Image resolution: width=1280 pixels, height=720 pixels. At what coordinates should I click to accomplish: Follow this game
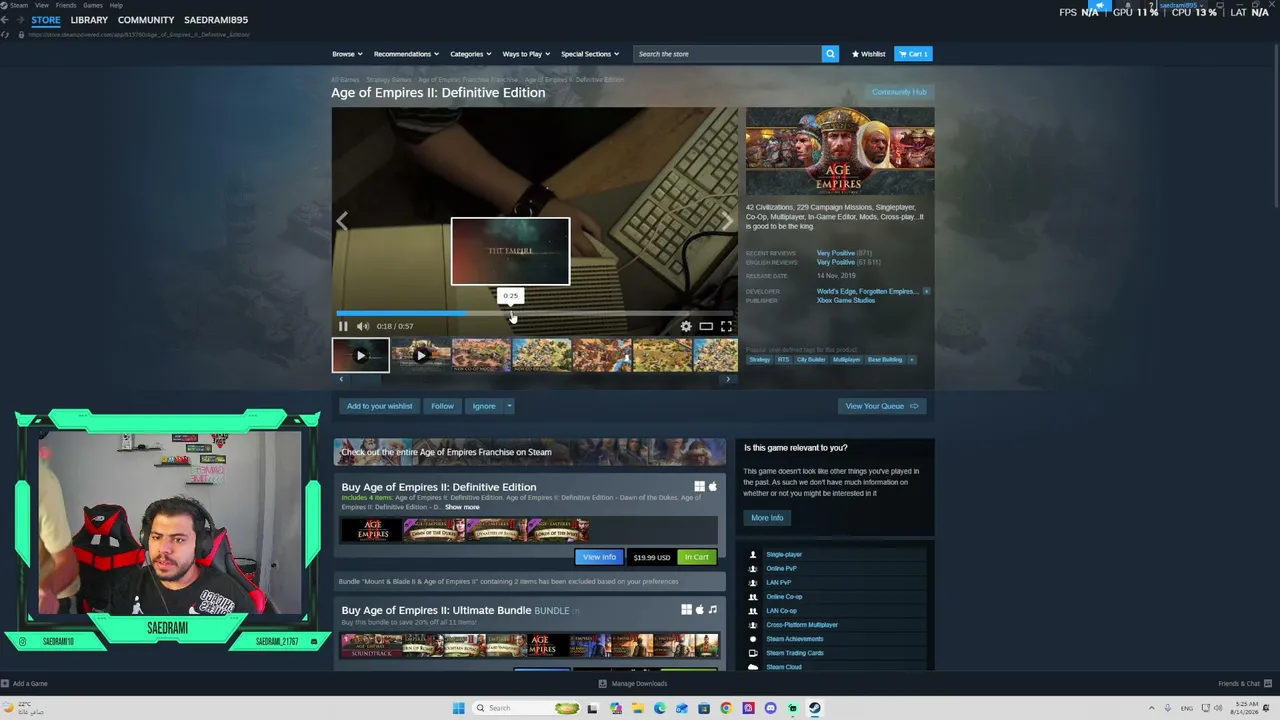point(442,406)
